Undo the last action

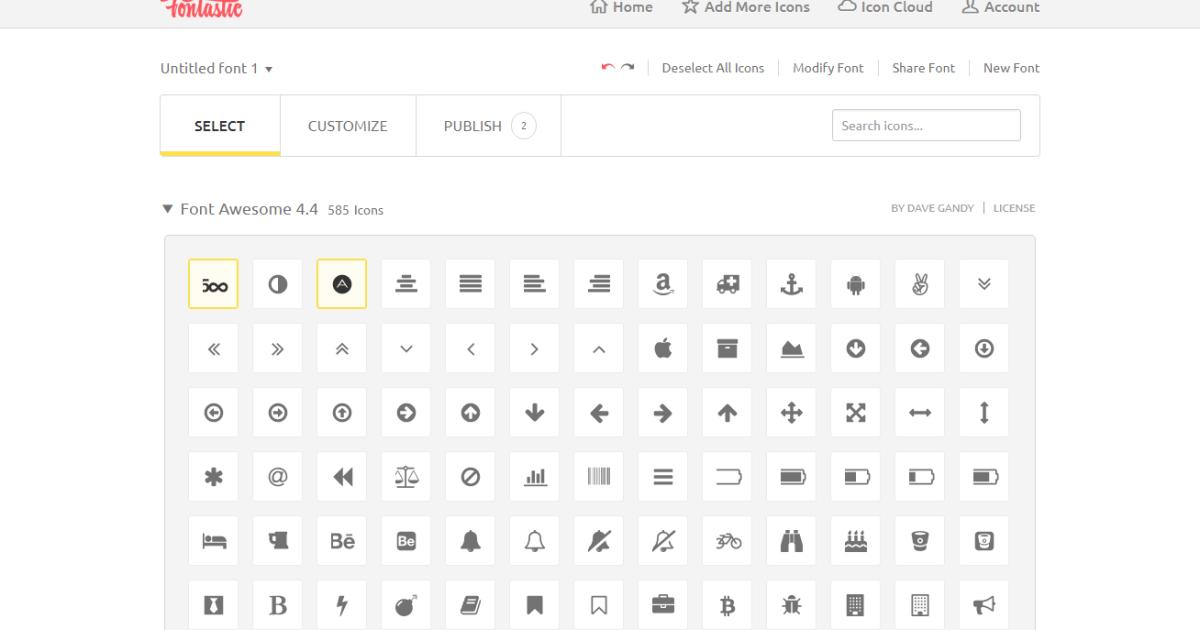[x=607, y=68]
